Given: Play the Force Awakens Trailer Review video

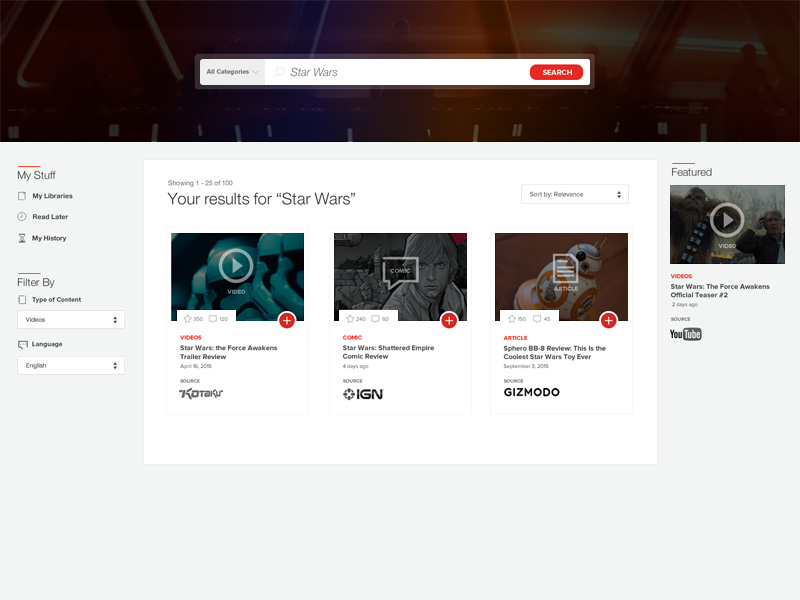Looking at the screenshot, I should (237, 266).
